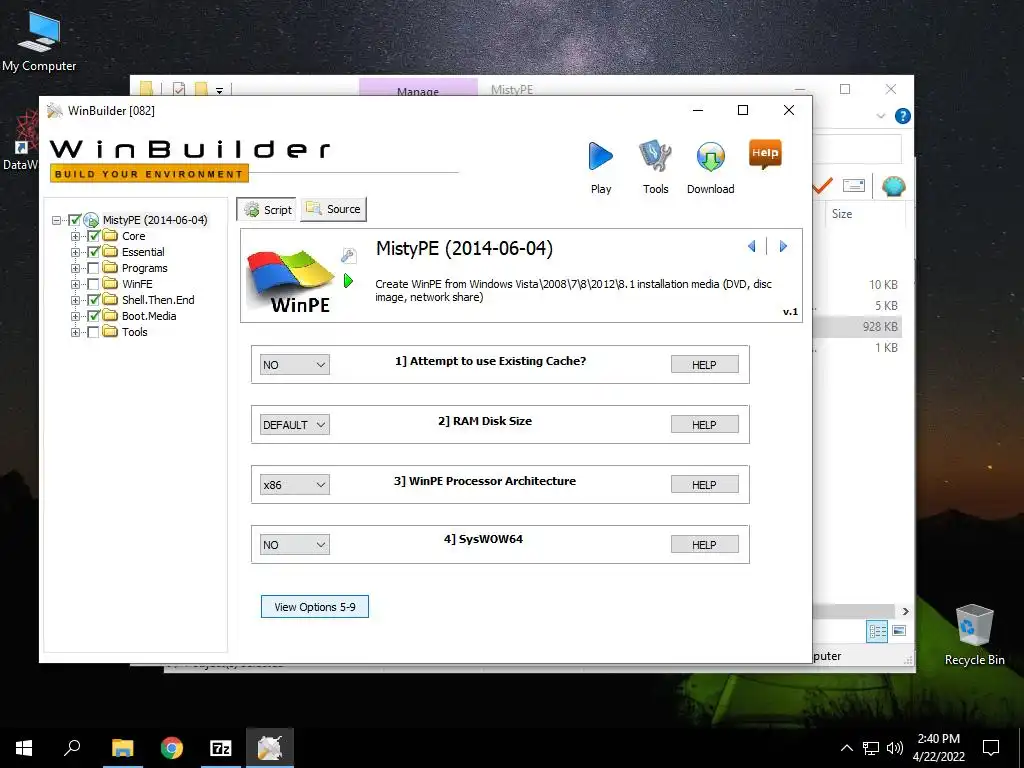This screenshot has width=1024, height=768.
Task: Enable the Programs checkbox
Action: [x=93, y=268]
